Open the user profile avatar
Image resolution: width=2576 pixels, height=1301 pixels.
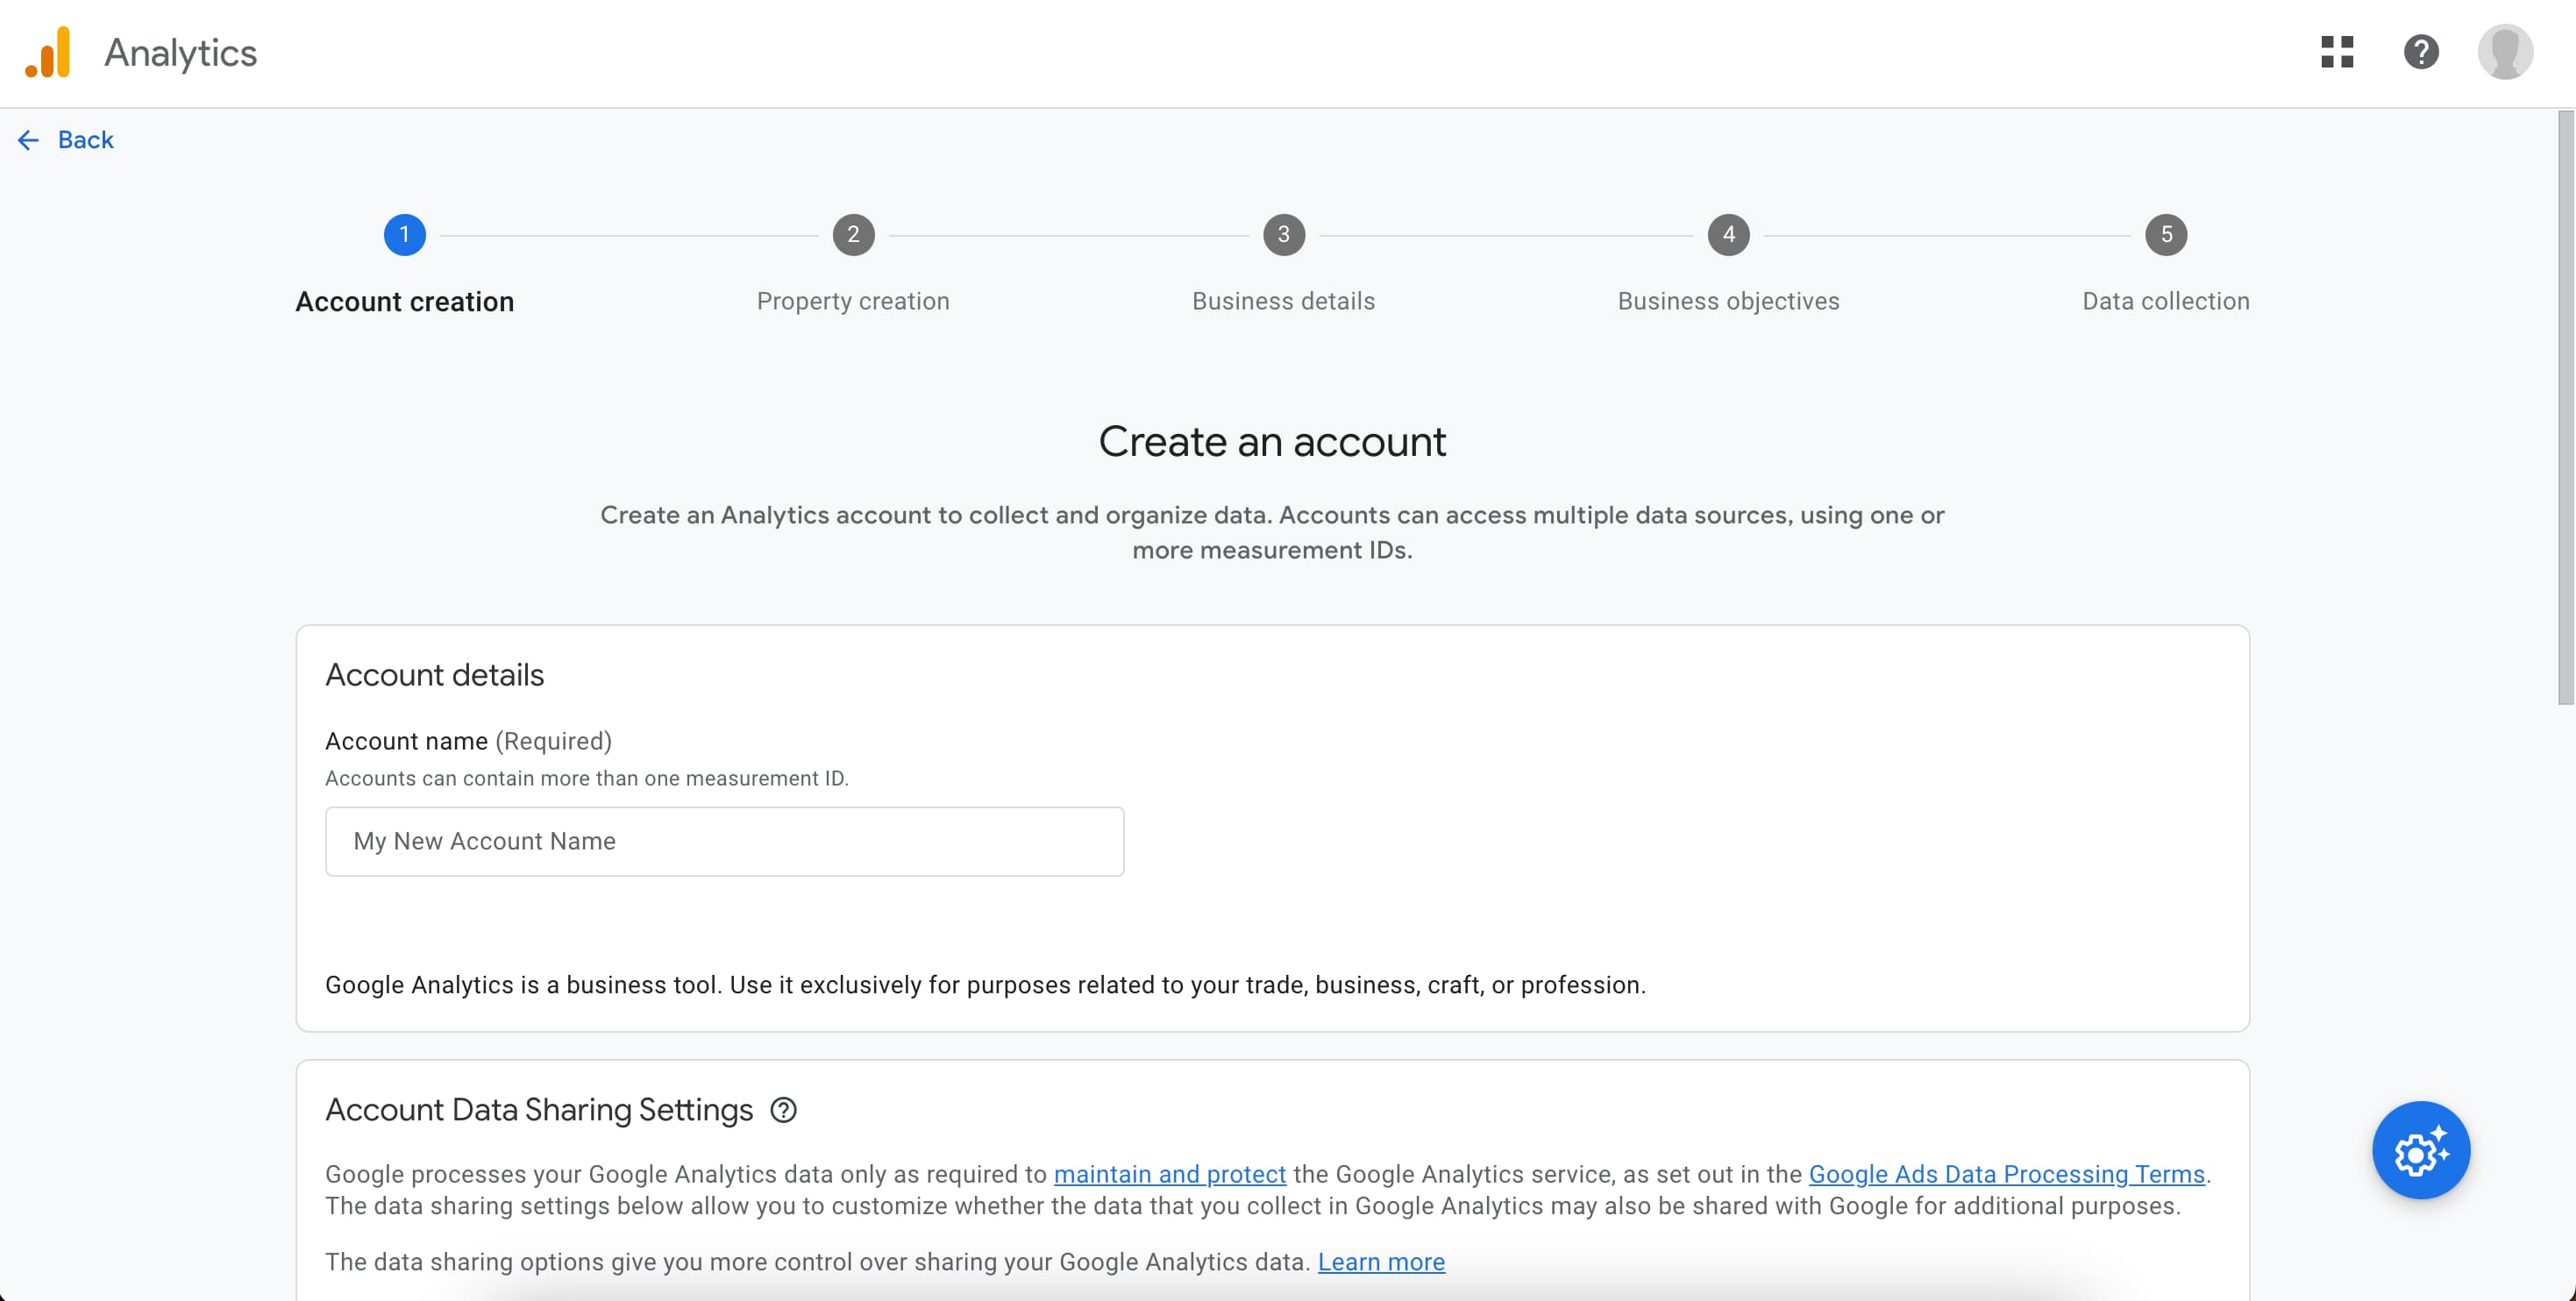pyautogui.click(x=2504, y=52)
